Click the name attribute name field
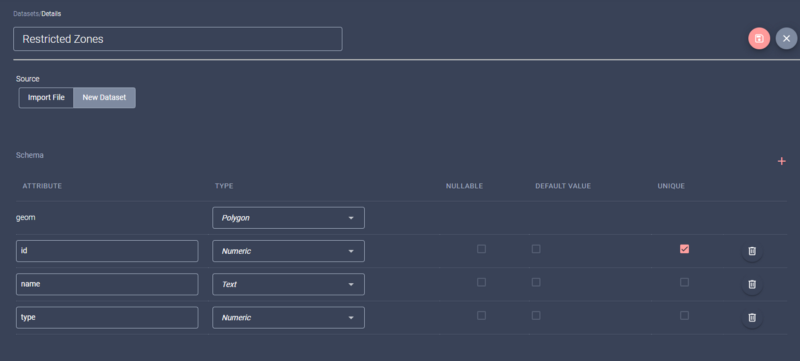Image resolution: width=800 pixels, height=361 pixels. (107, 284)
